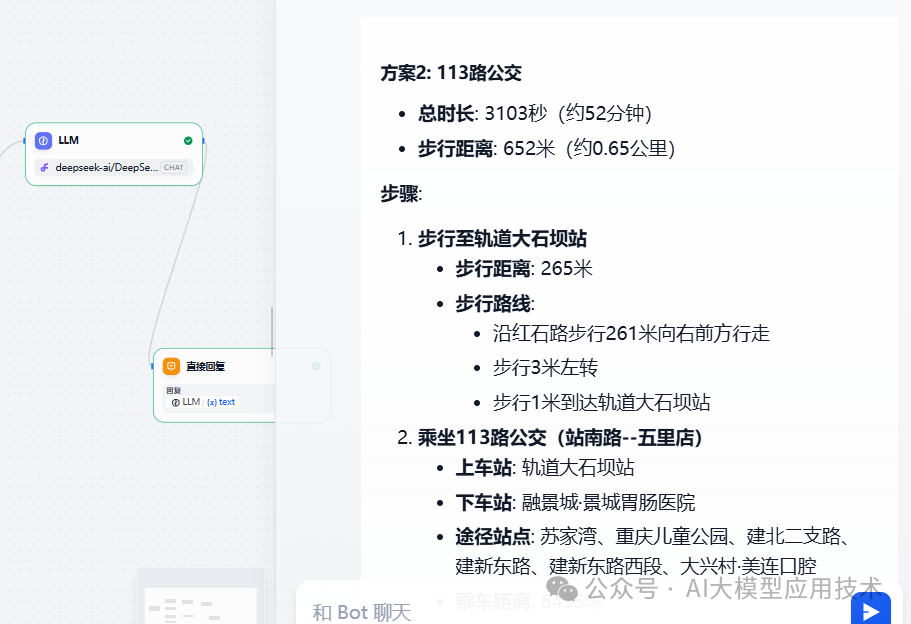Toggle the checkmark on the 直接回复 panel

point(316,368)
